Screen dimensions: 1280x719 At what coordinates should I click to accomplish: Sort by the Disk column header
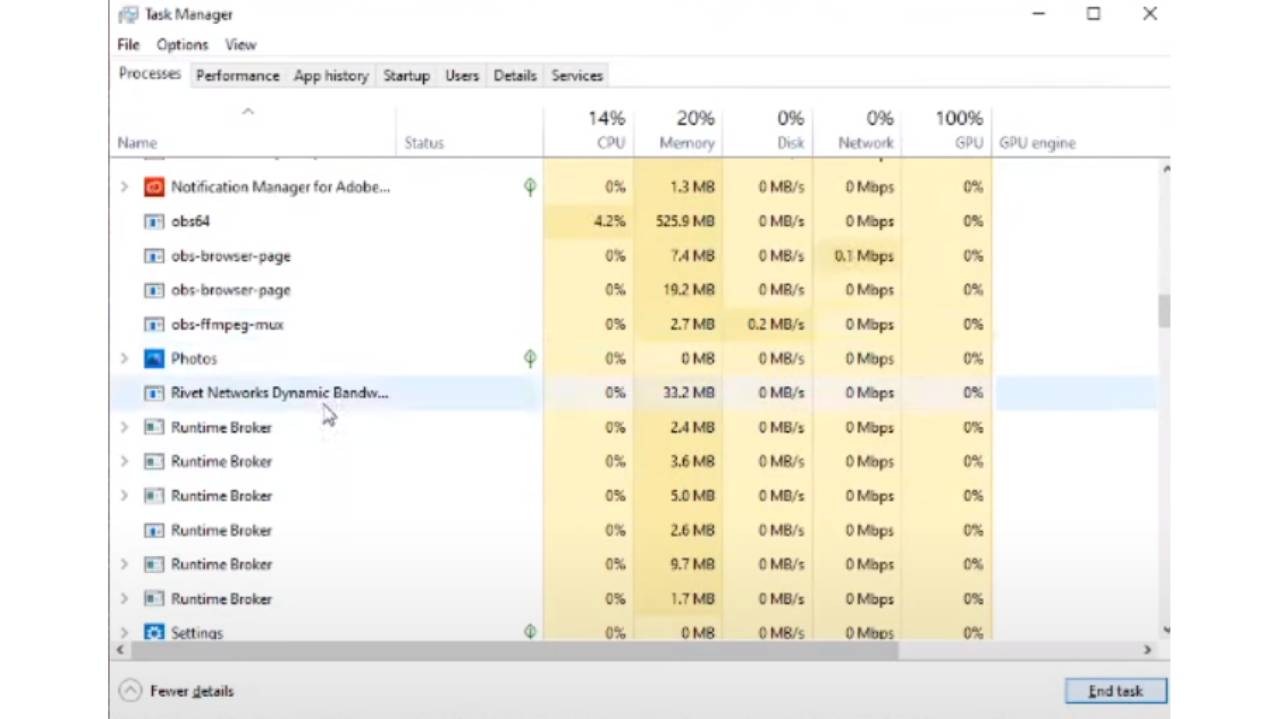click(x=768, y=130)
